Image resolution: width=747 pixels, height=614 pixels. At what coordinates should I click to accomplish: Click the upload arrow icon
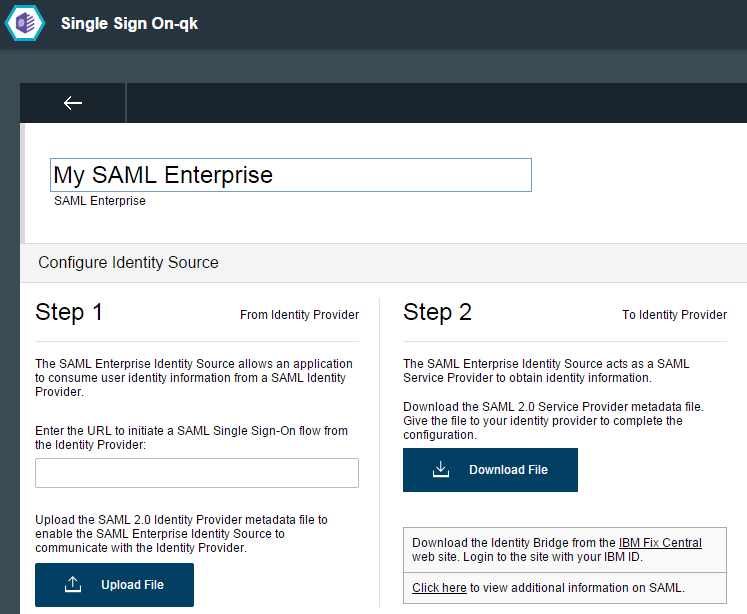[73, 584]
